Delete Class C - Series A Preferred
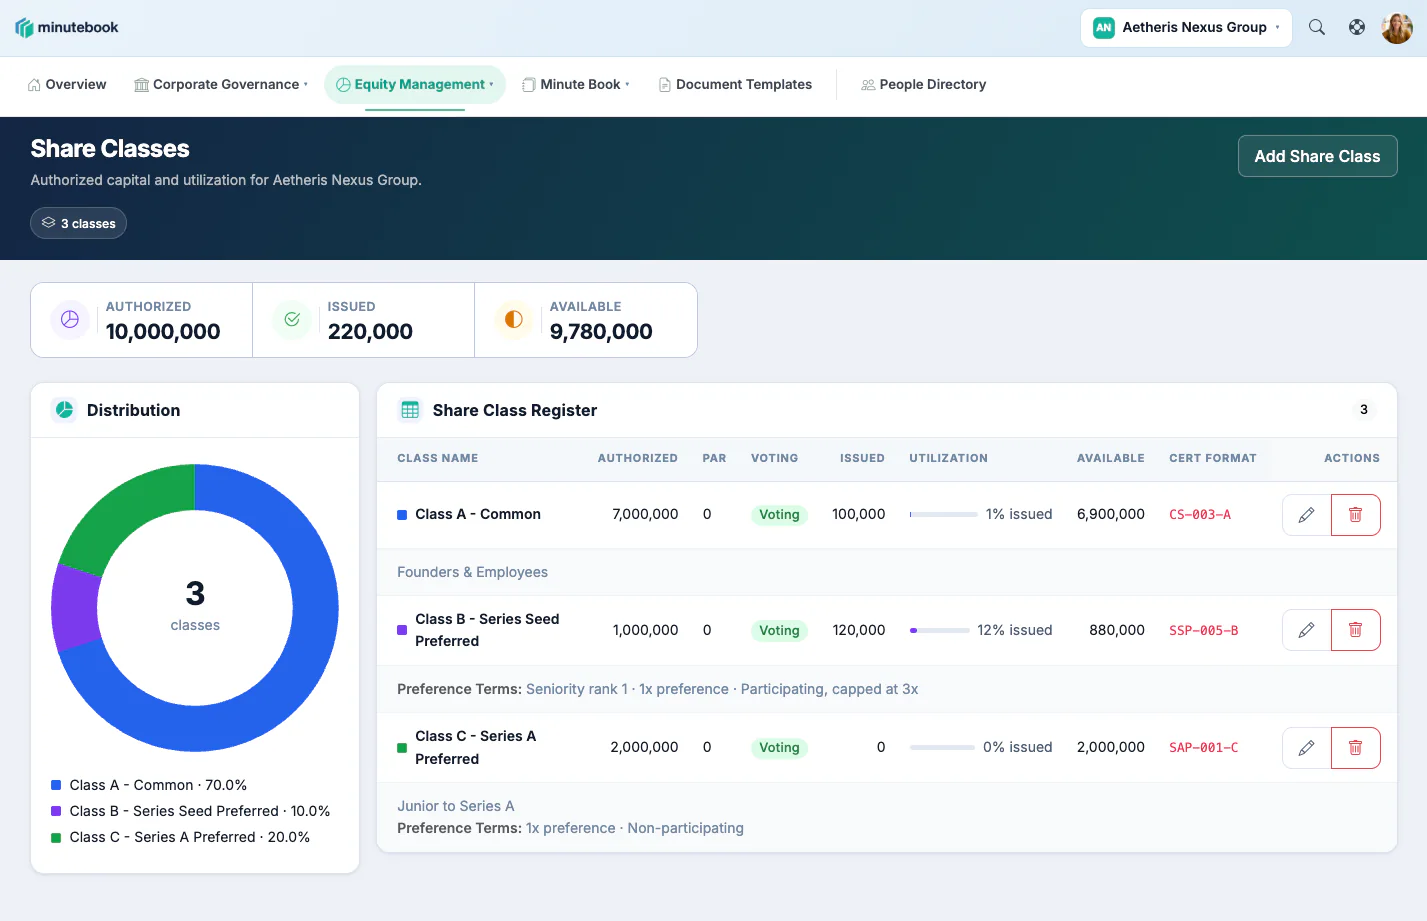The image size is (1427, 921). (1356, 748)
